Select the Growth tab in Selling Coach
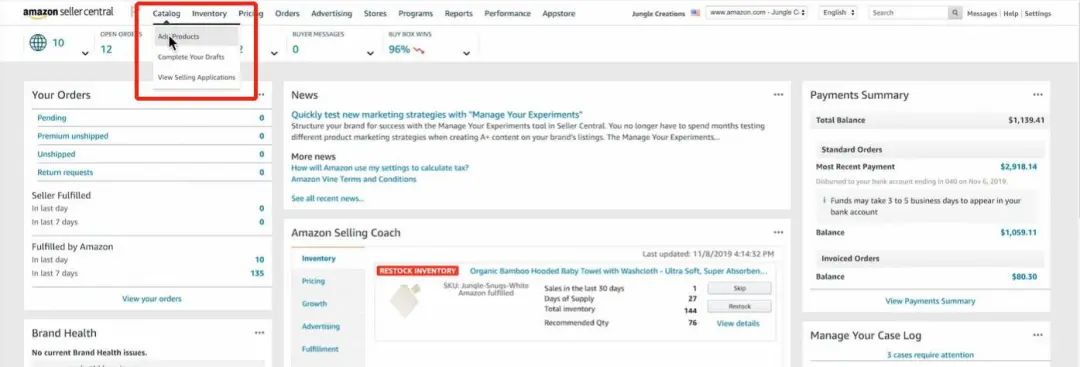The height and width of the screenshot is (367, 1080). (314, 304)
